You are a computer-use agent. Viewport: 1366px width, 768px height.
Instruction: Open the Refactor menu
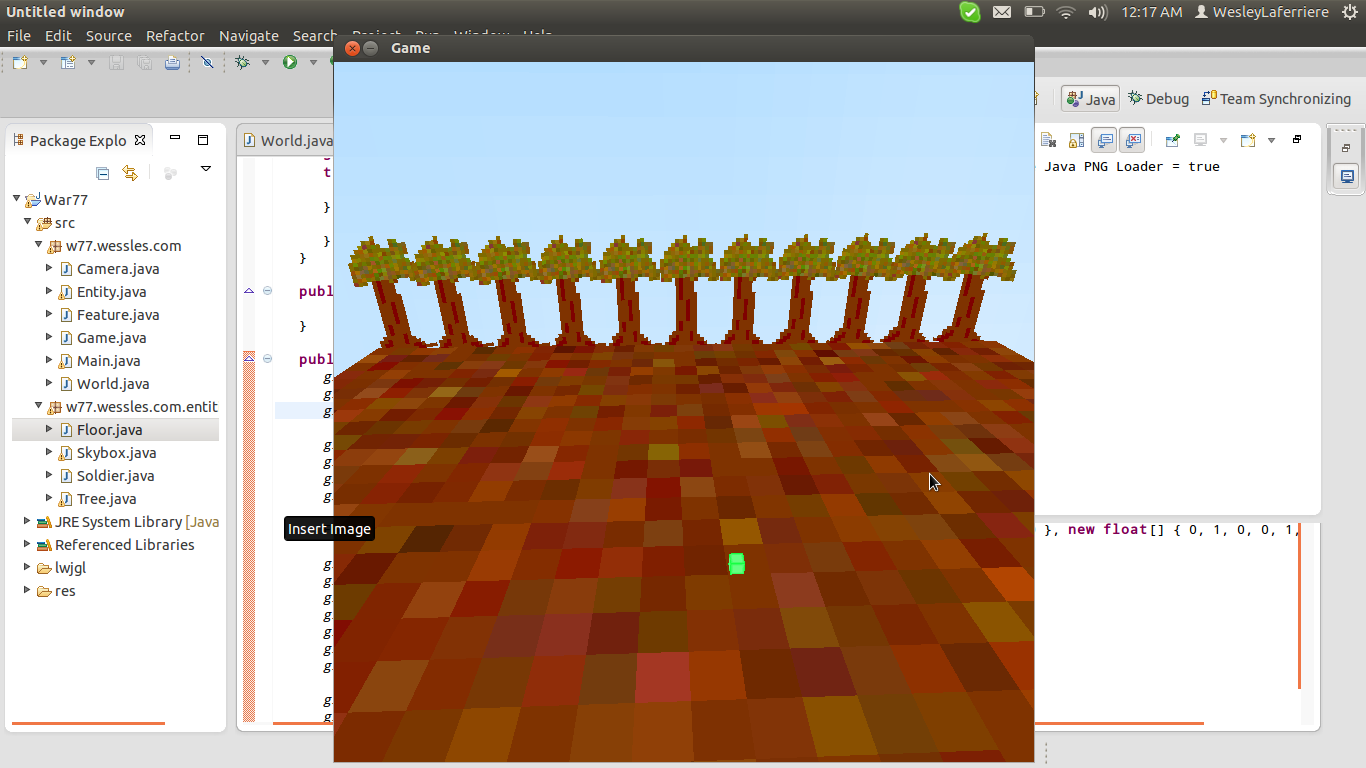[175, 35]
